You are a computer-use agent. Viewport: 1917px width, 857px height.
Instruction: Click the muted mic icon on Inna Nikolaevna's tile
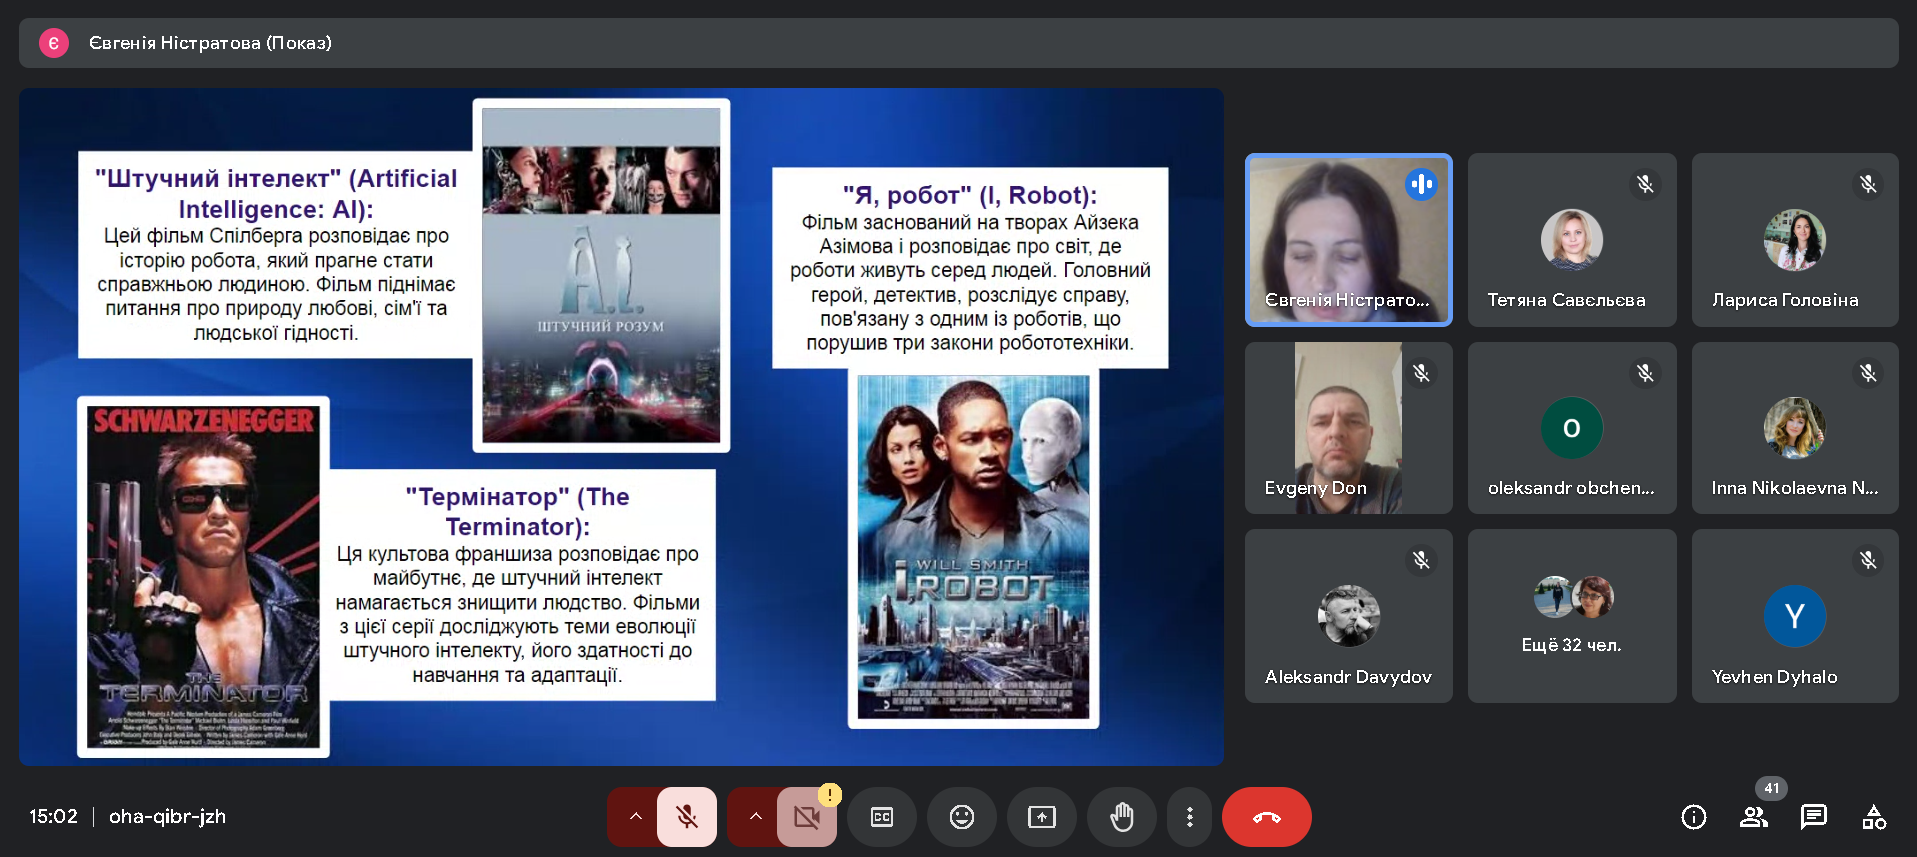(x=1868, y=373)
